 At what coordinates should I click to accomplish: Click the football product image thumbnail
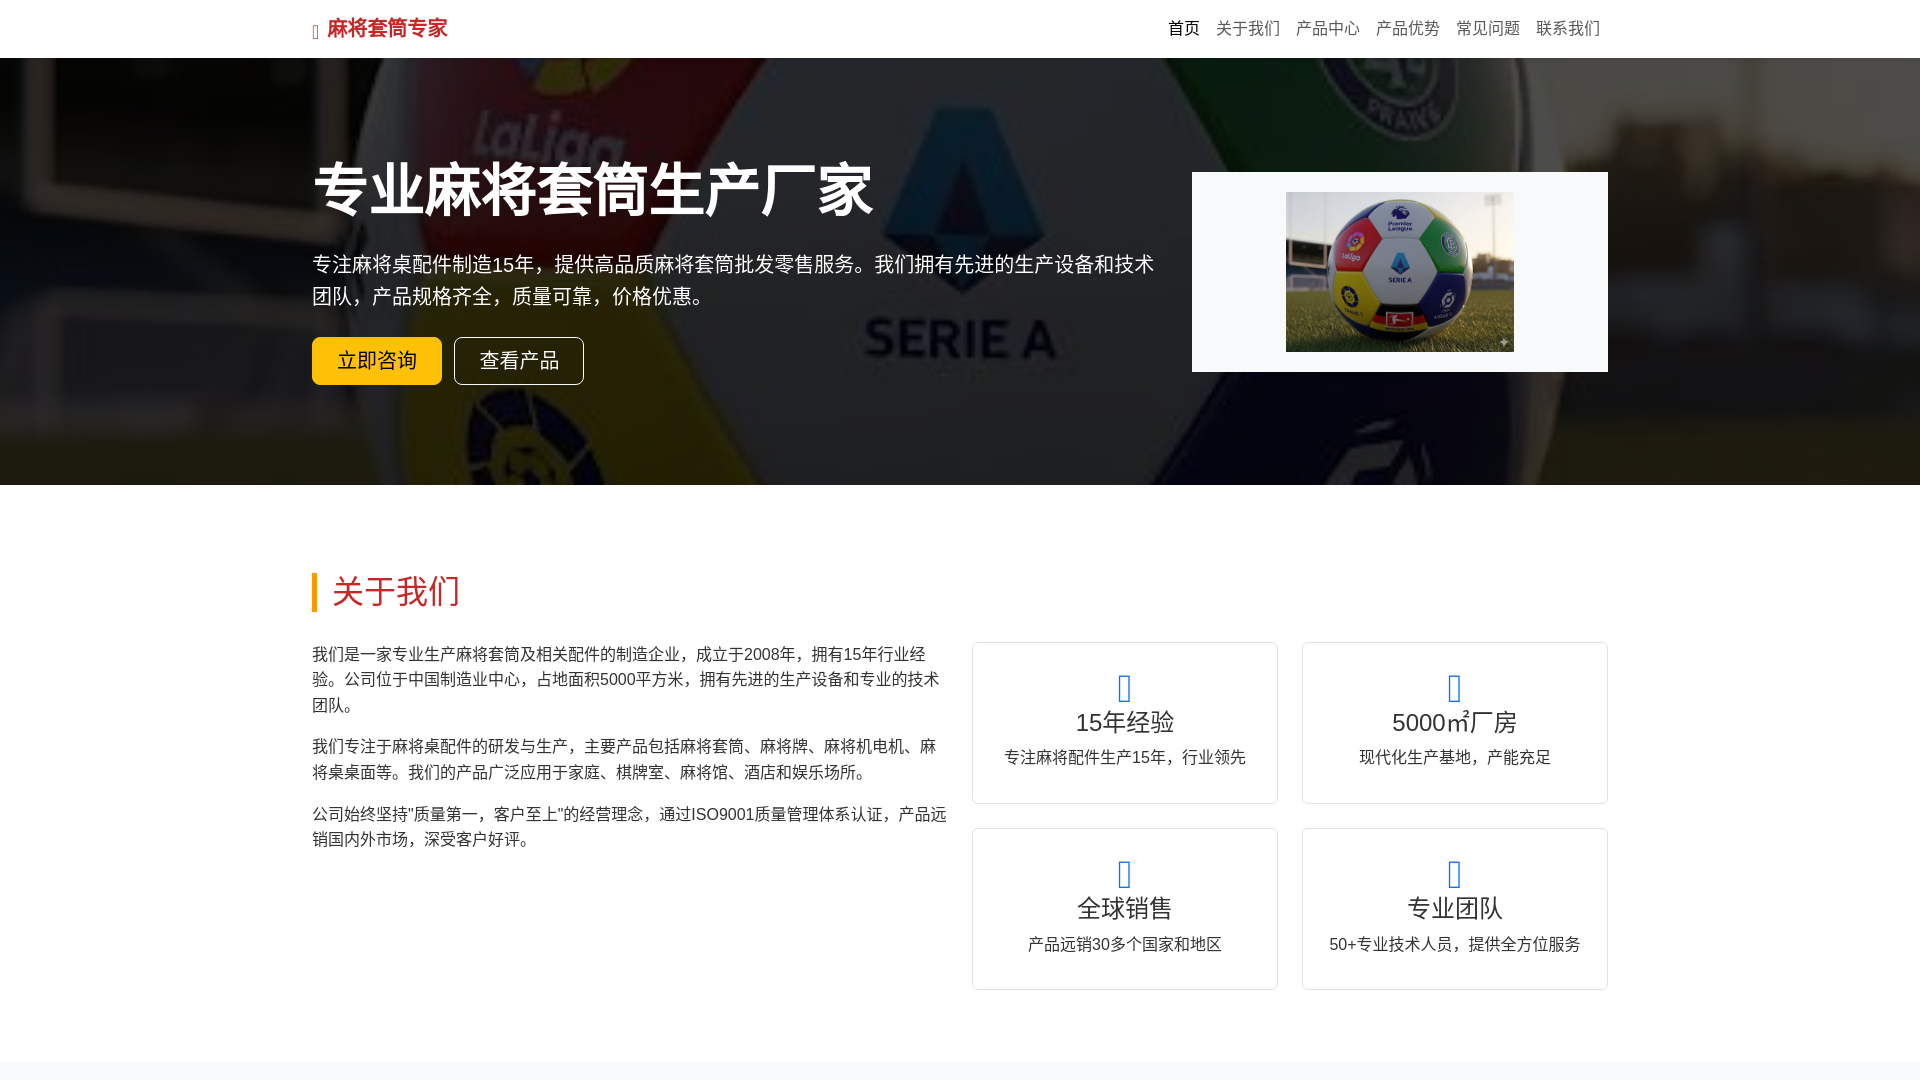(1400, 272)
